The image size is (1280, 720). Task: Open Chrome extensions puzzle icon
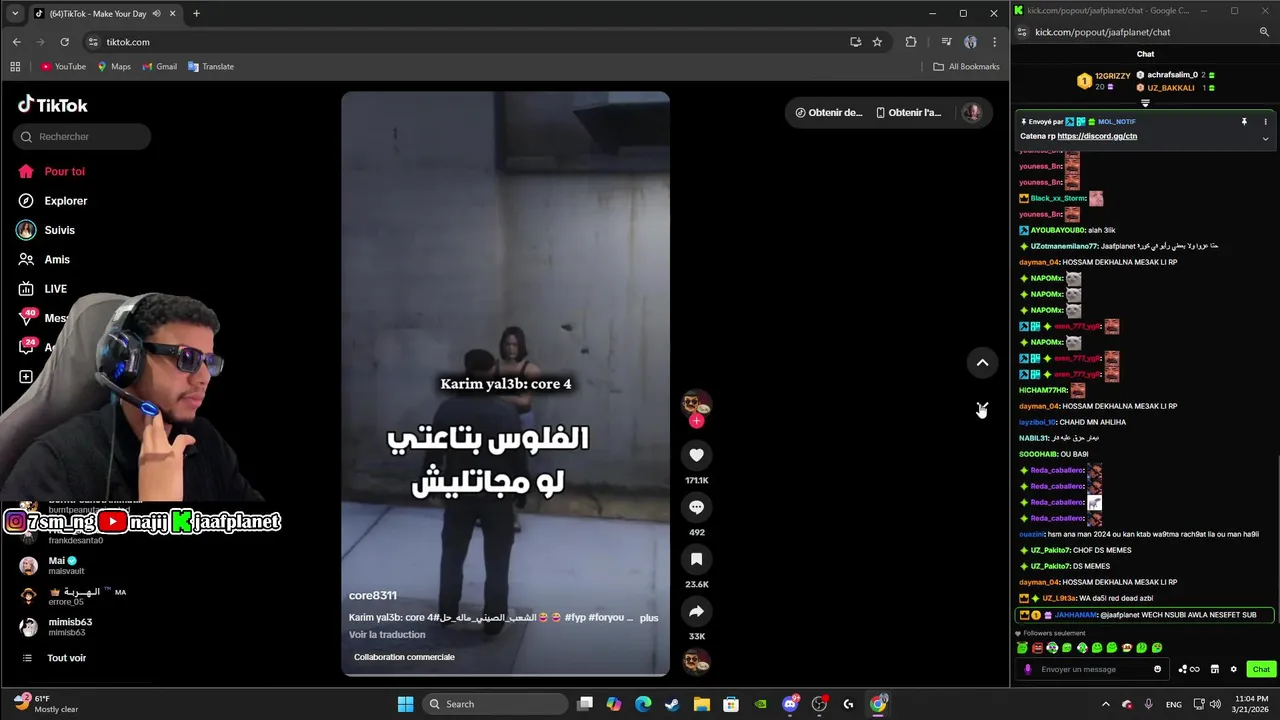click(x=910, y=42)
